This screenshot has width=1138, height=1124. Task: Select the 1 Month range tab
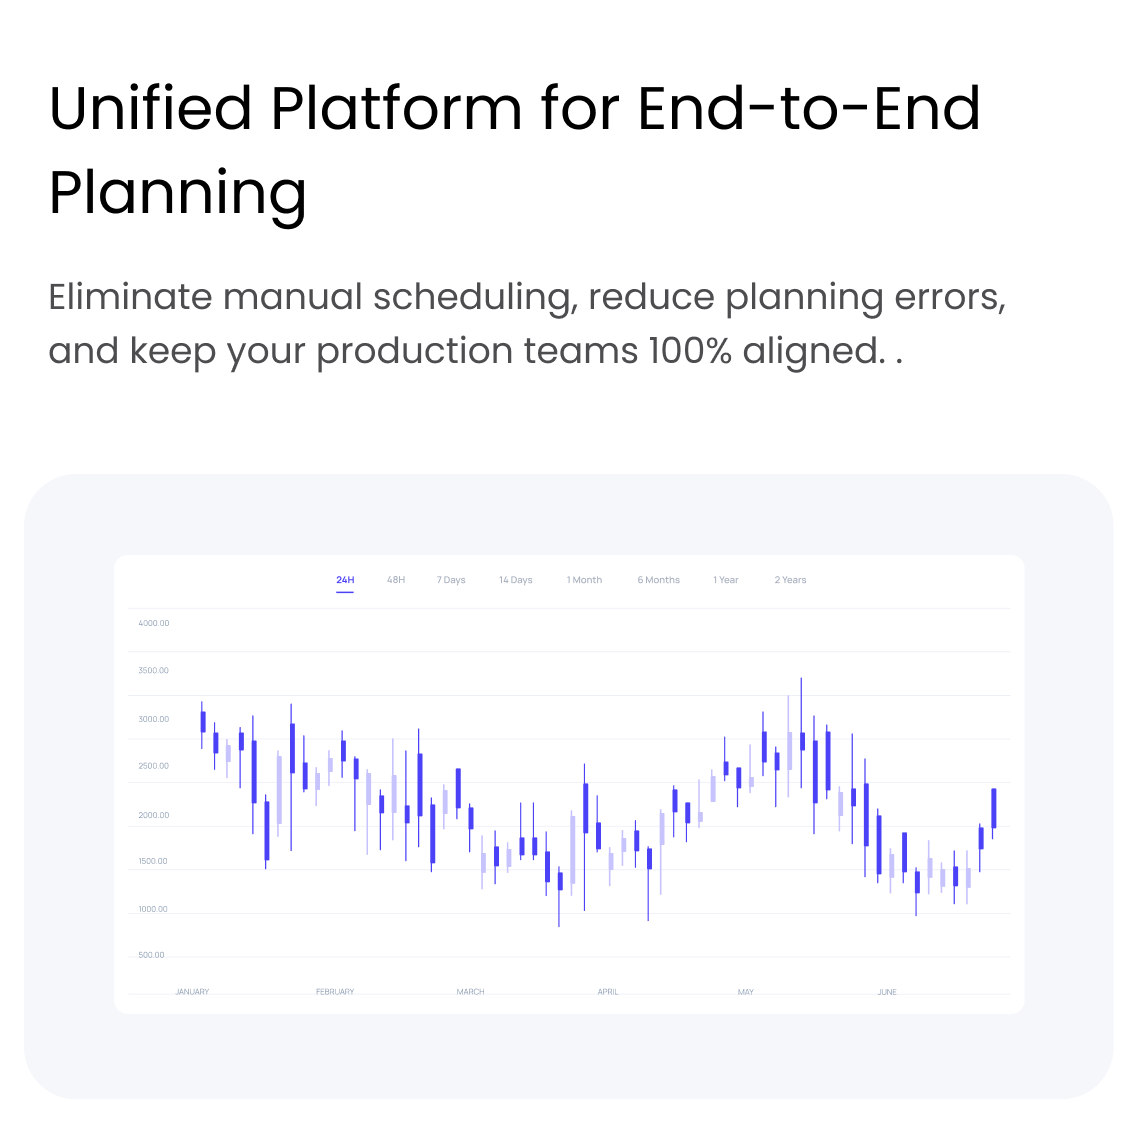pos(584,580)
